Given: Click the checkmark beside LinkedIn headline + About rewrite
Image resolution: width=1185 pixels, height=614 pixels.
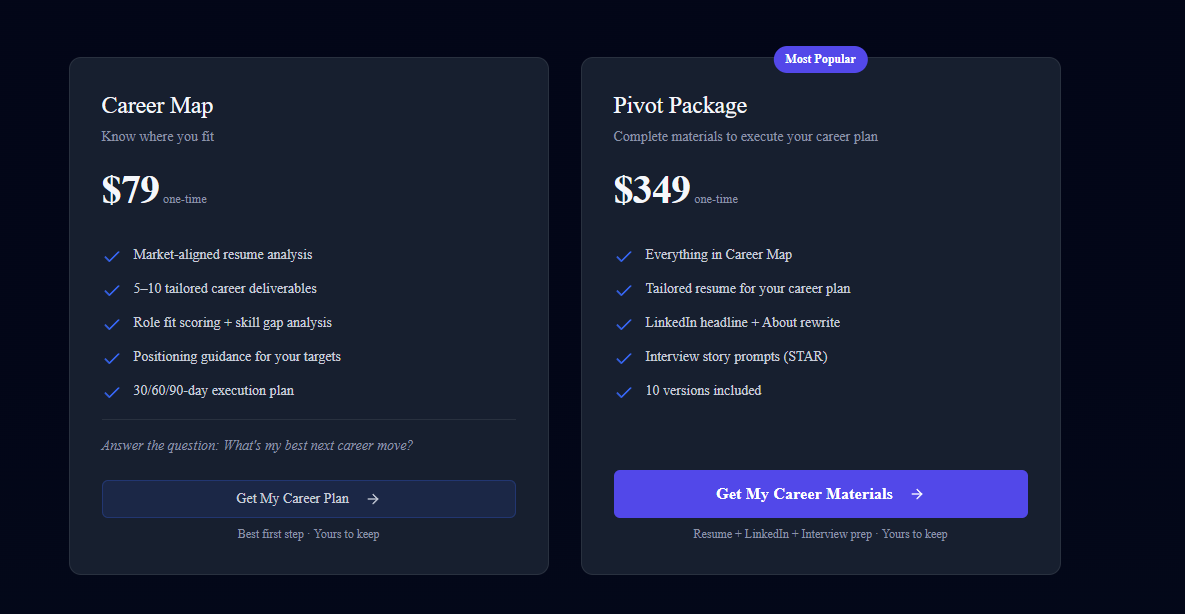Looking at the screenshot, I should (624, 324).
